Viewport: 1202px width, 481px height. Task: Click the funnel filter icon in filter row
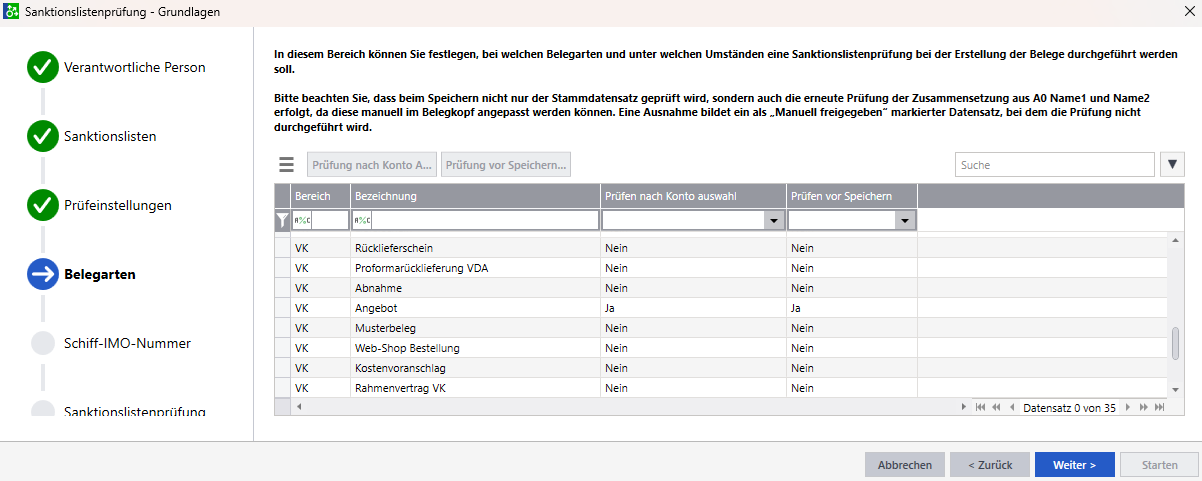[x=282, y=220]
